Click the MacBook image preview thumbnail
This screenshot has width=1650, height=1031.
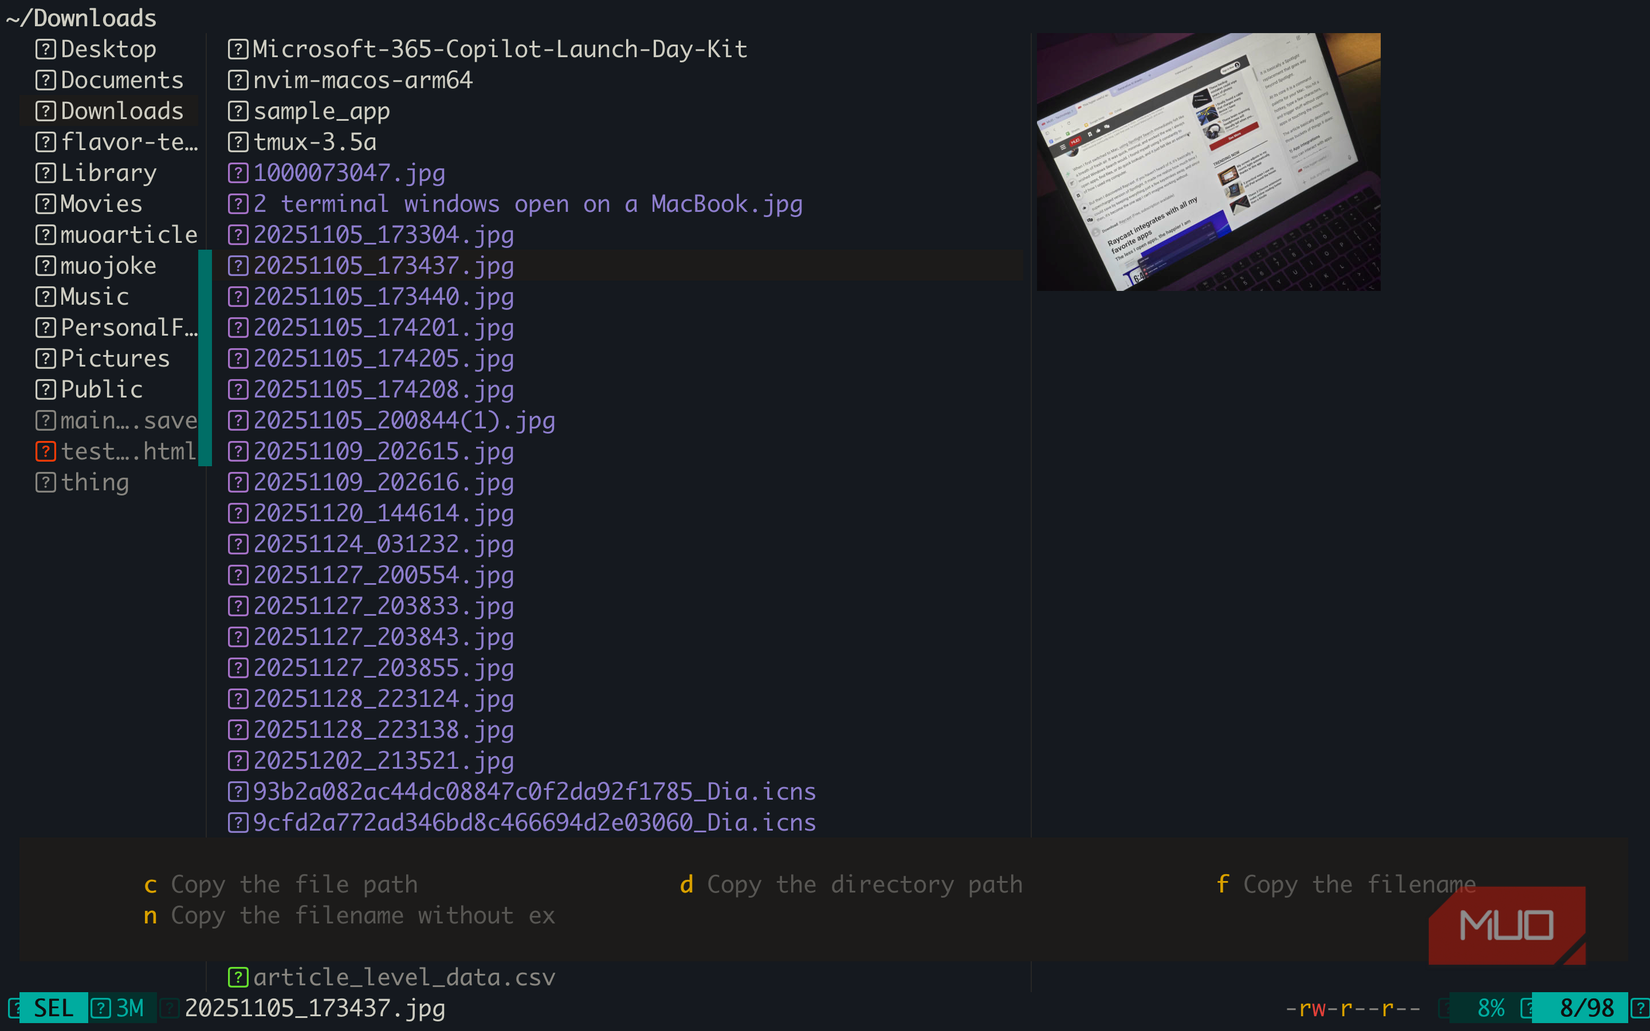point(1208,161)
